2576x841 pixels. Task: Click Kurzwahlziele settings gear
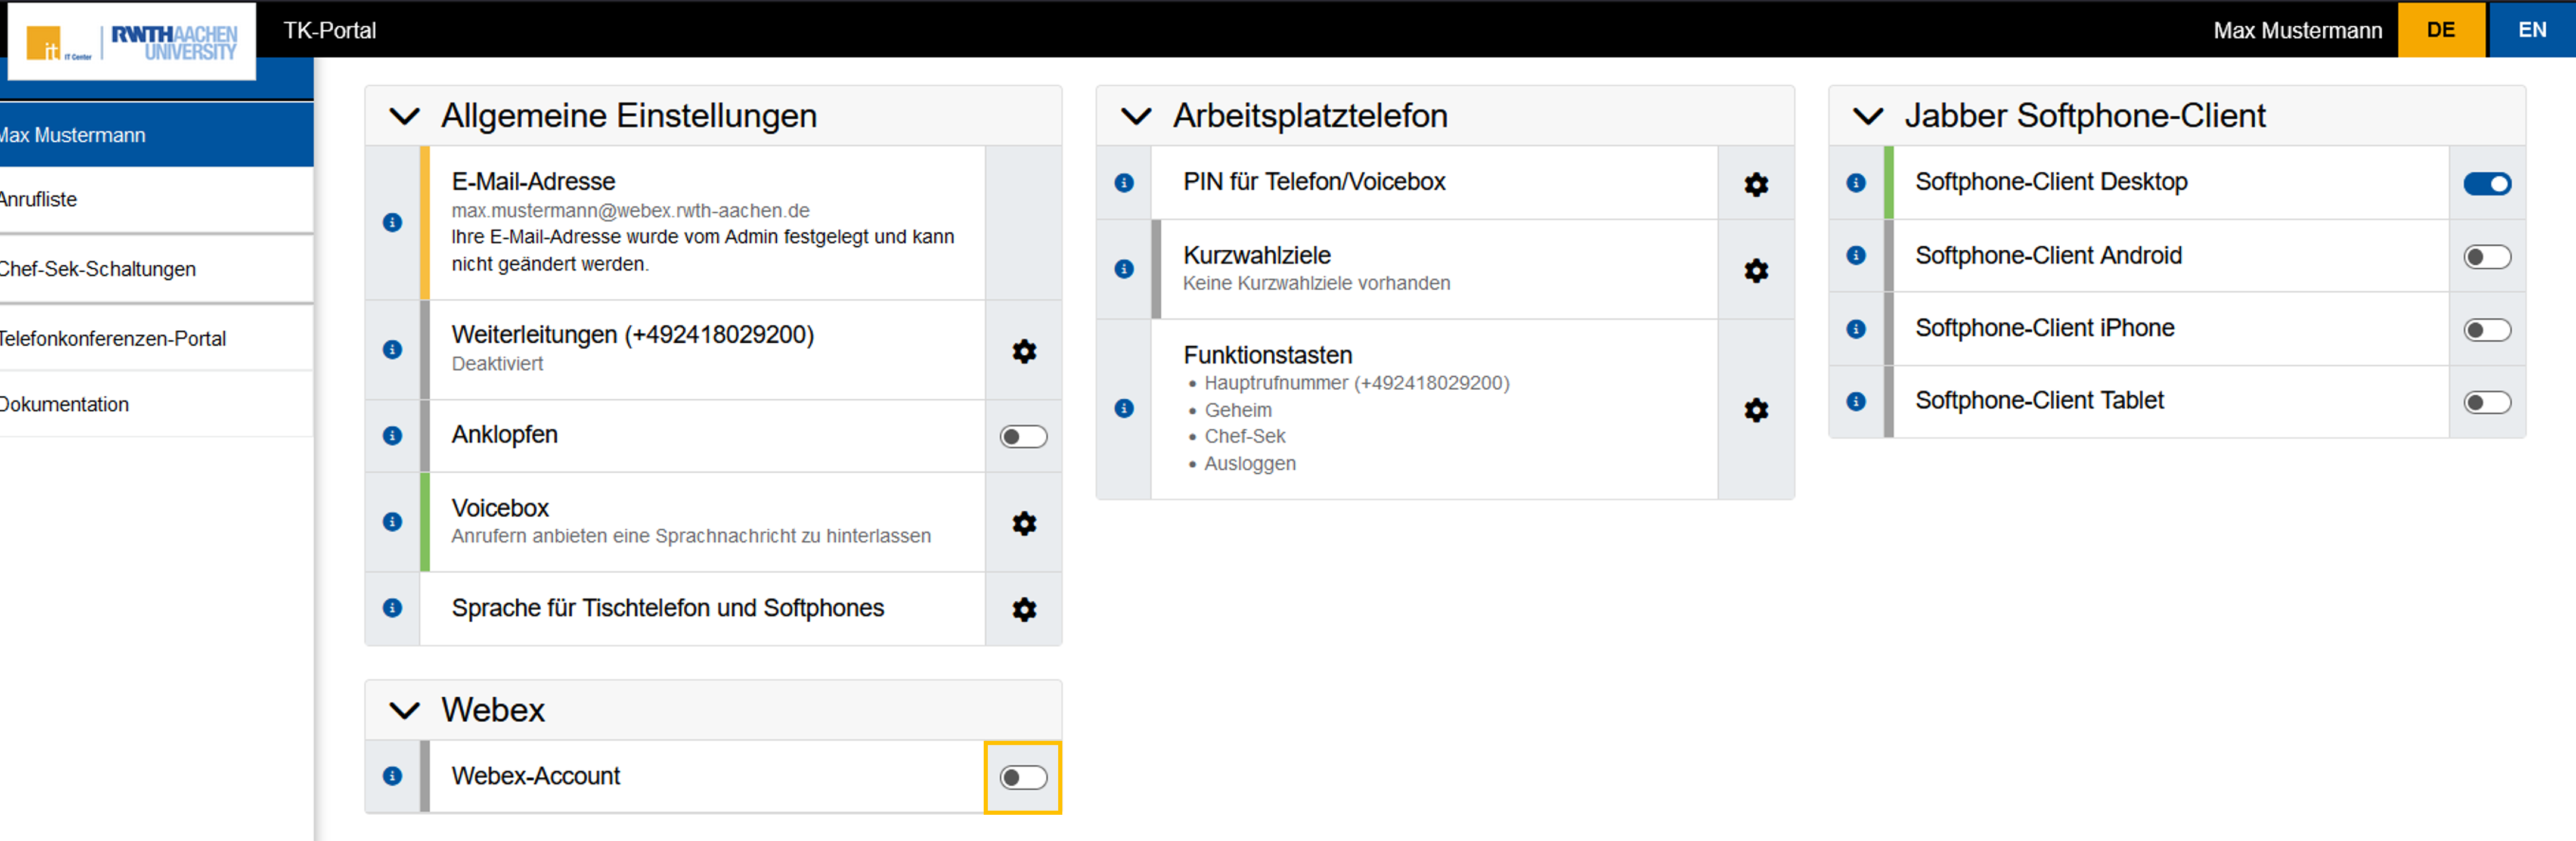[1755, 270]
